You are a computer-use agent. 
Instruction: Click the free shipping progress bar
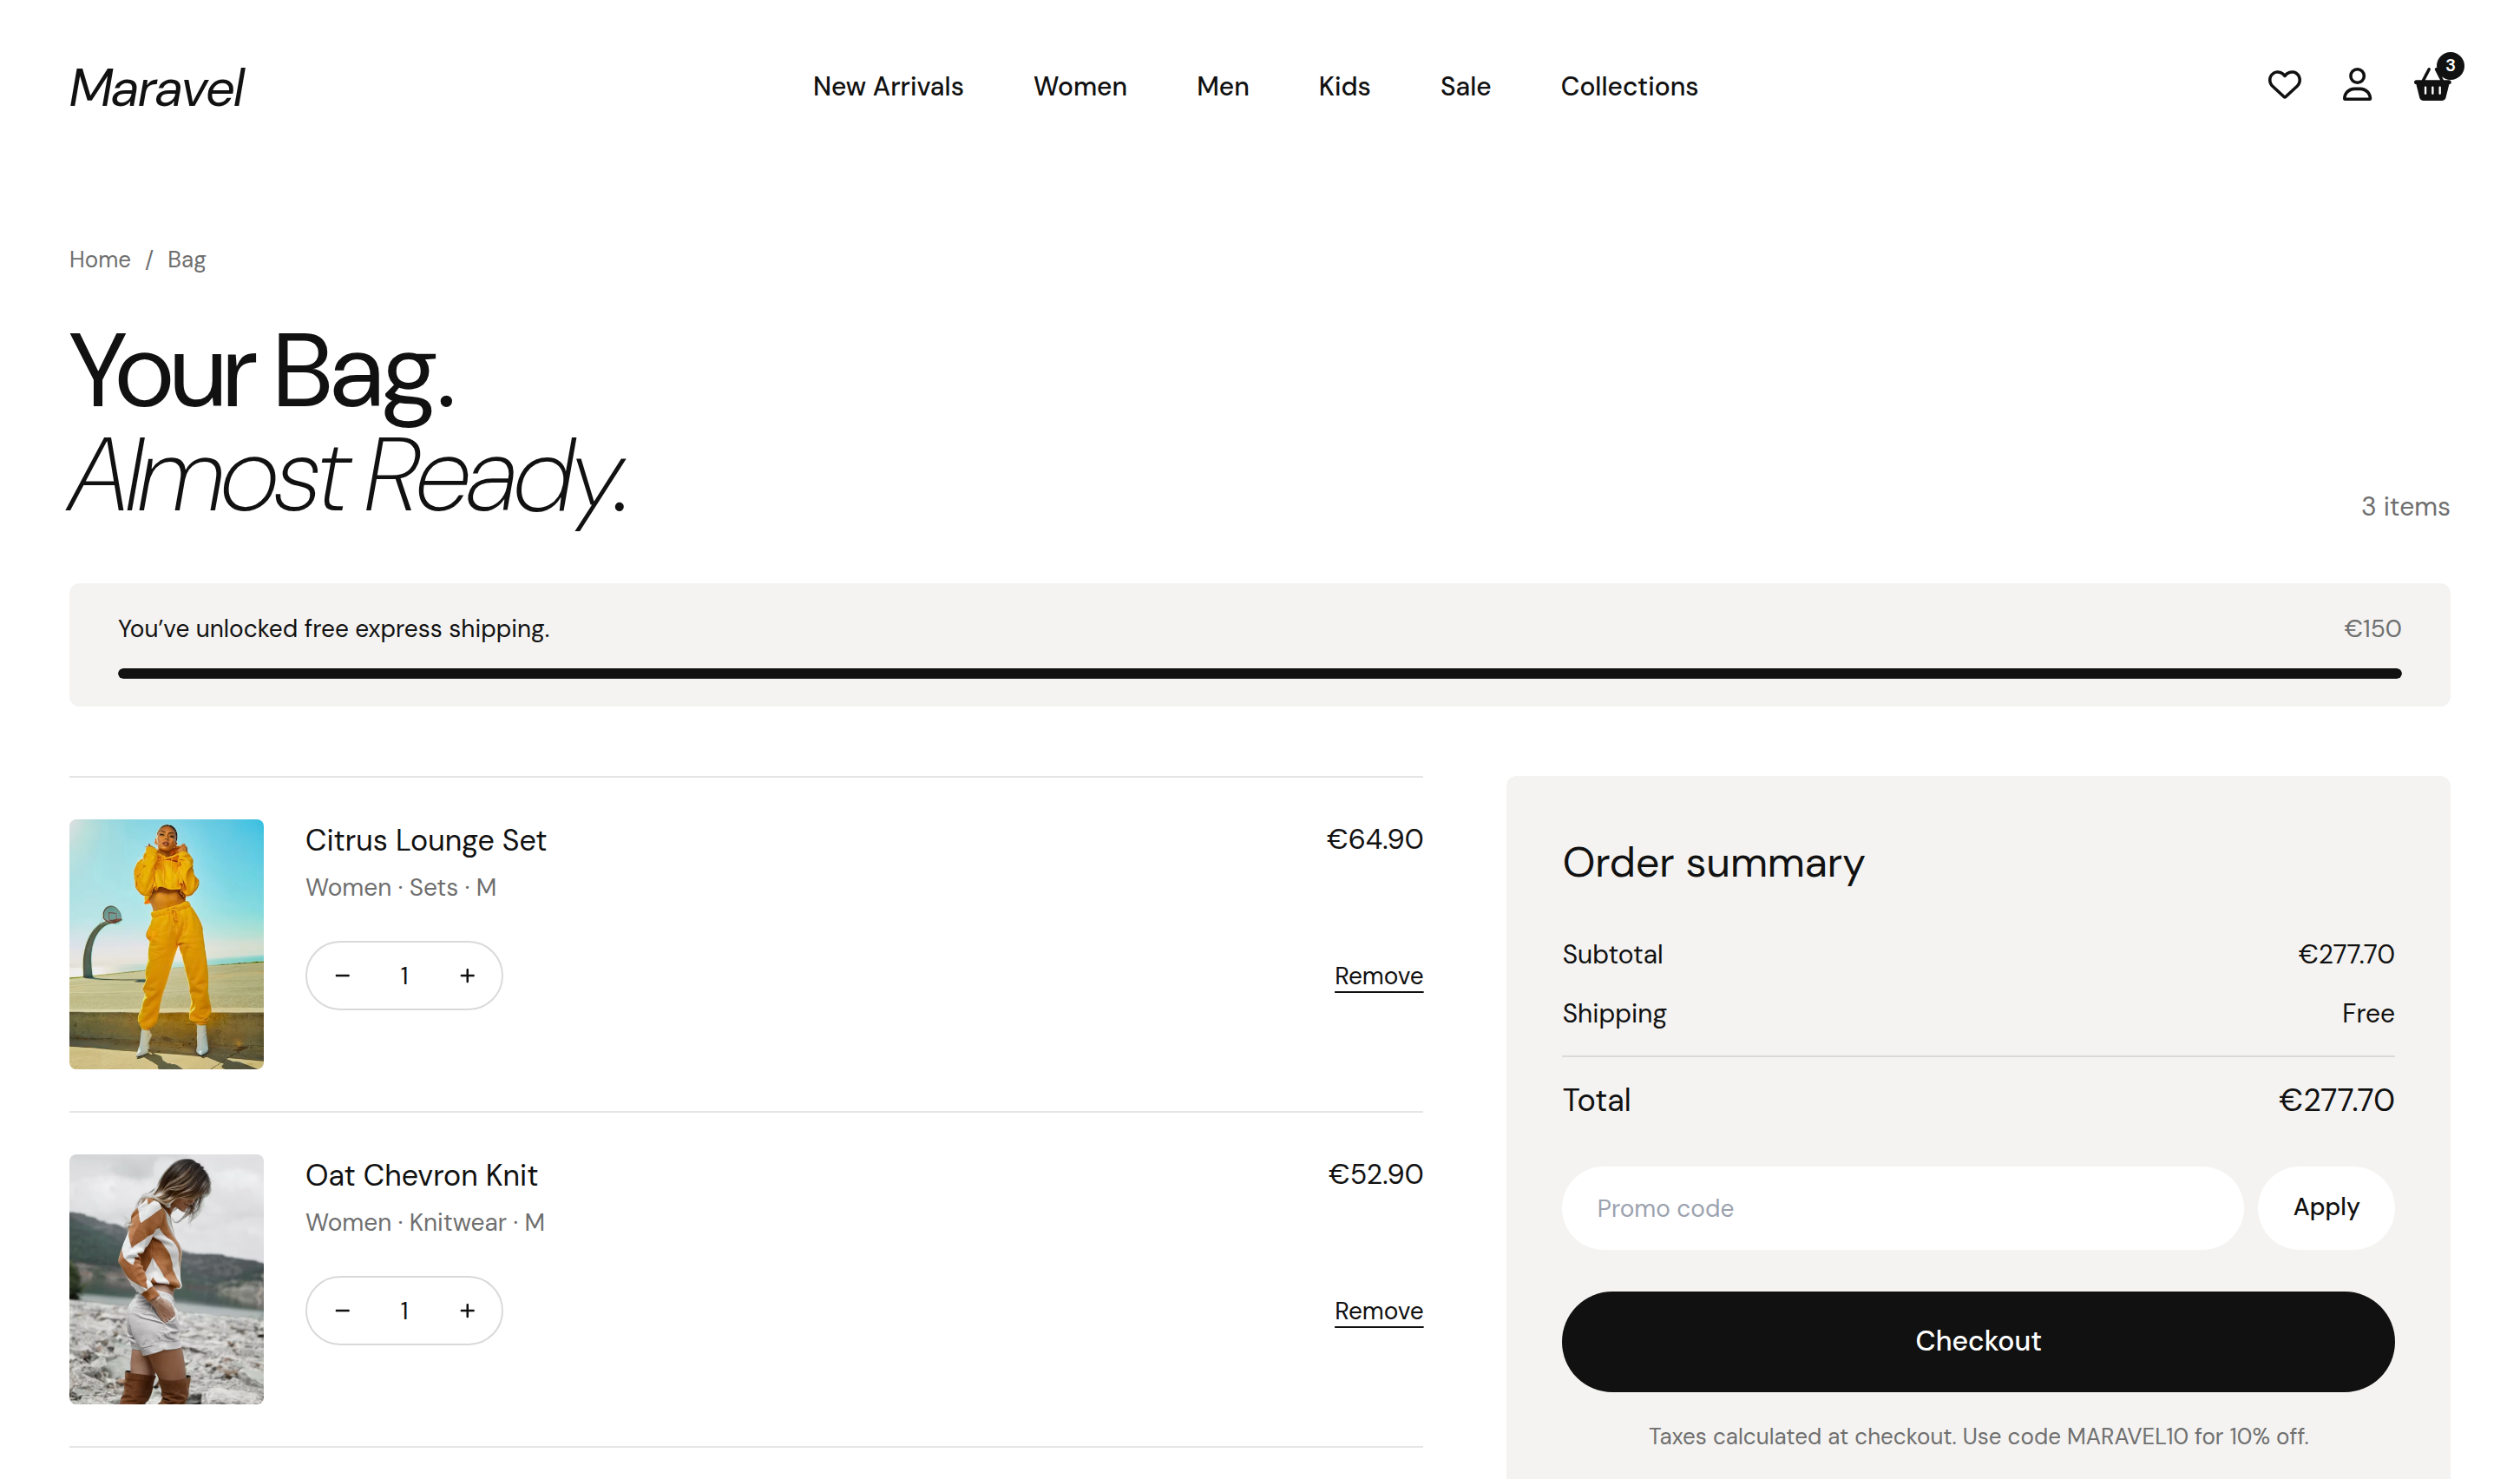(x=1259, y=674)
